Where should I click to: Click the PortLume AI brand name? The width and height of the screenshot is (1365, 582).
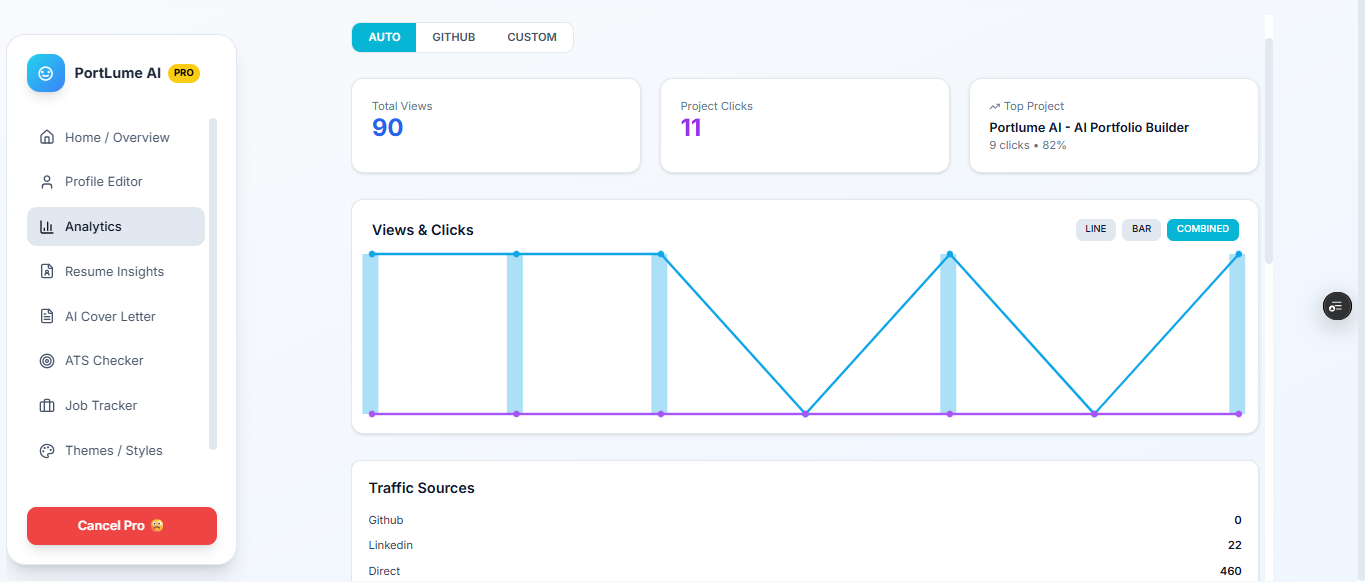(118, 73)
